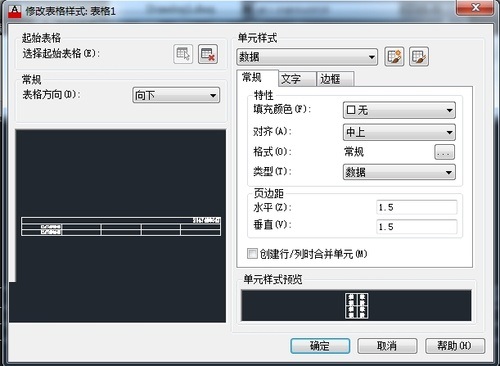Switch to the 常规 tab
This screenshot has width=500, height=366.
257,78
